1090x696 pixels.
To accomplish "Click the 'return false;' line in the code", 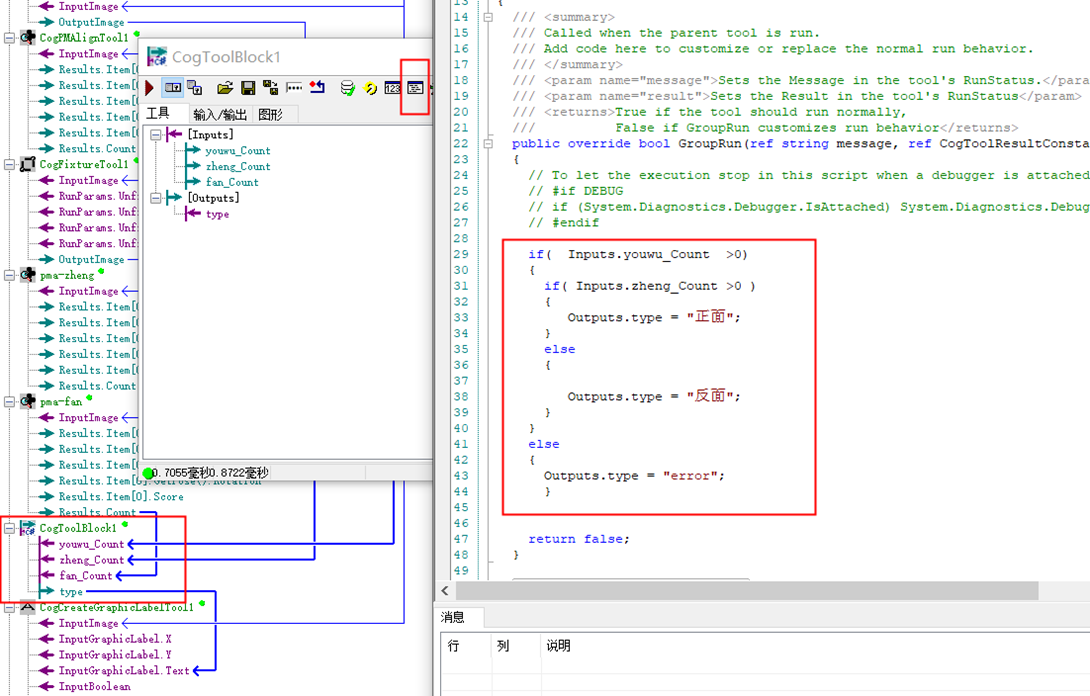I will [x=578, y=540].
